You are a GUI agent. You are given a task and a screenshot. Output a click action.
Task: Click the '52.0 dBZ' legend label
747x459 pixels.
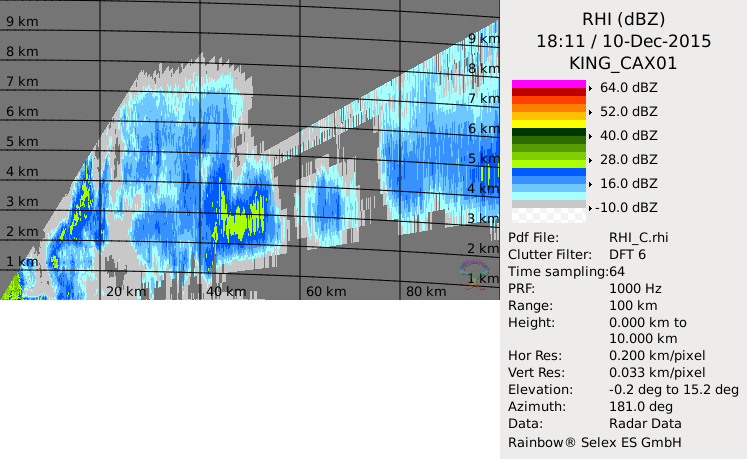[629, 112]
